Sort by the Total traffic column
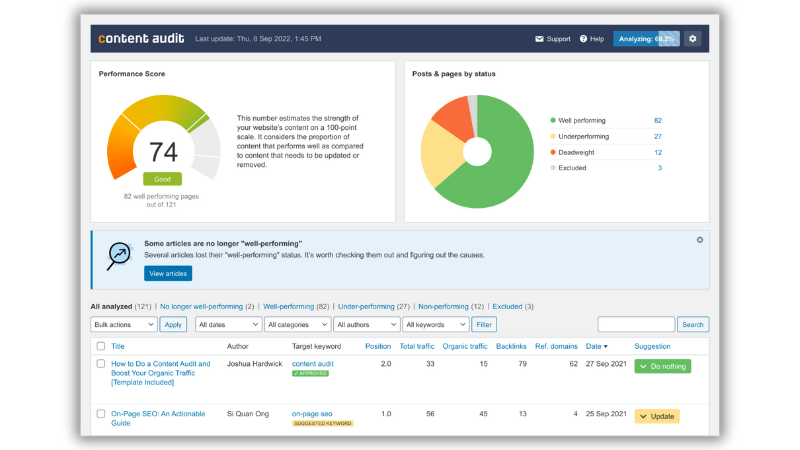The height and width of the screenshot is (450, 800). pos(417,346)
